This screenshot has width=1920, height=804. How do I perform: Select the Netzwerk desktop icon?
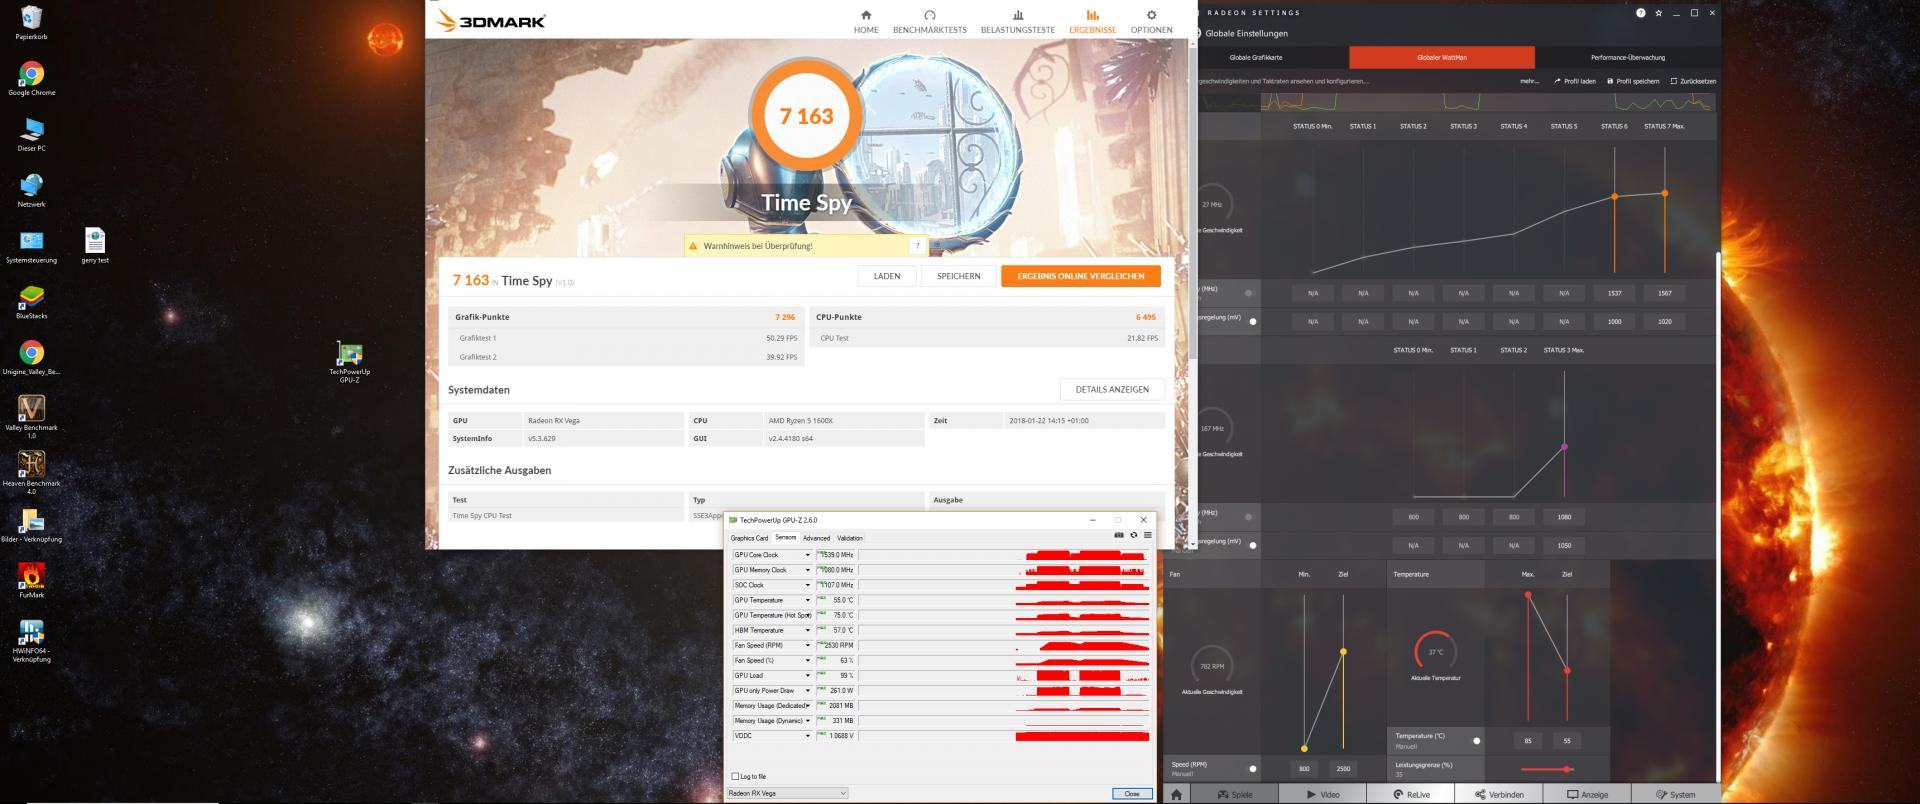31,191
